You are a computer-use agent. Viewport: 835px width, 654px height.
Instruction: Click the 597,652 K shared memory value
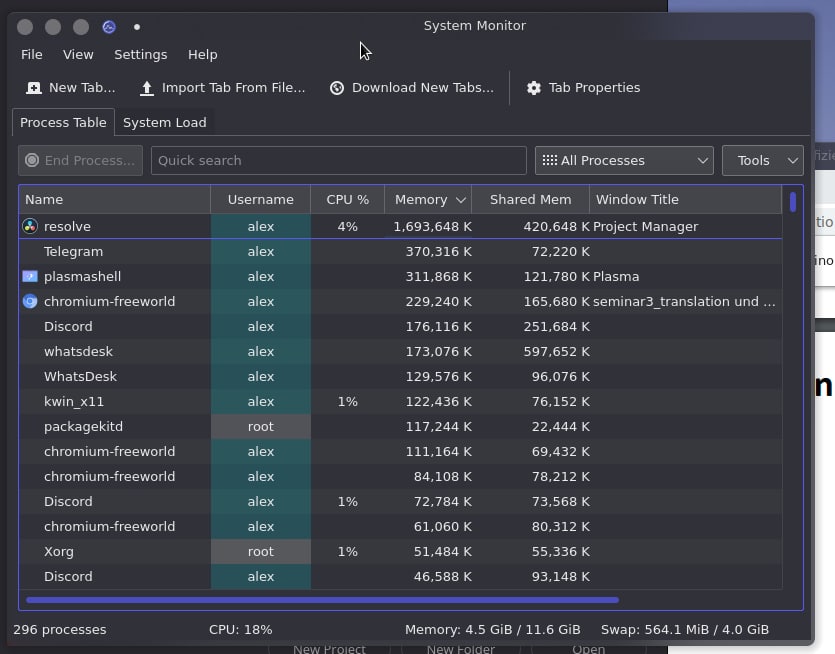[556, 351]
